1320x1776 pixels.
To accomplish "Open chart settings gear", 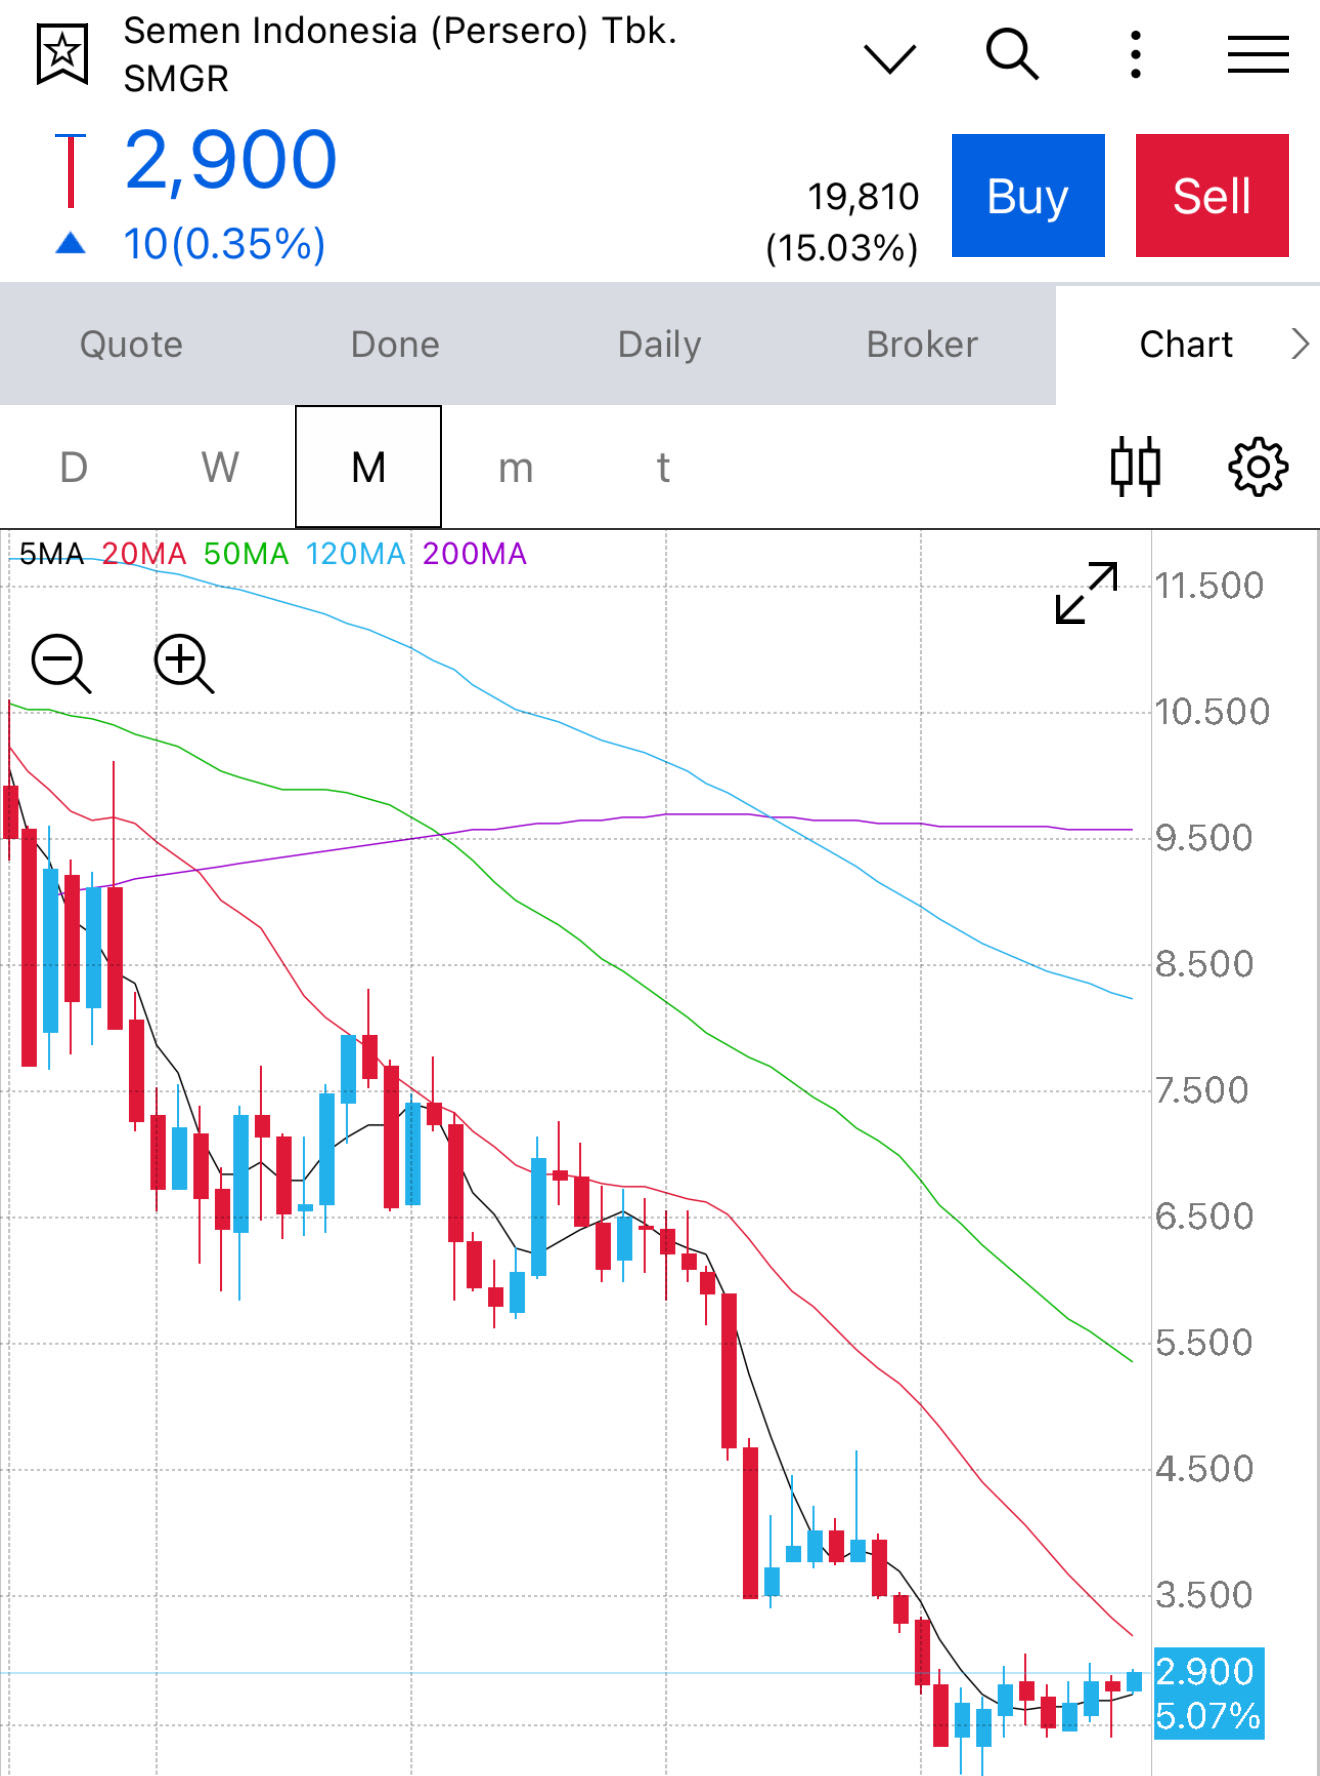I will pos(1257,466).
